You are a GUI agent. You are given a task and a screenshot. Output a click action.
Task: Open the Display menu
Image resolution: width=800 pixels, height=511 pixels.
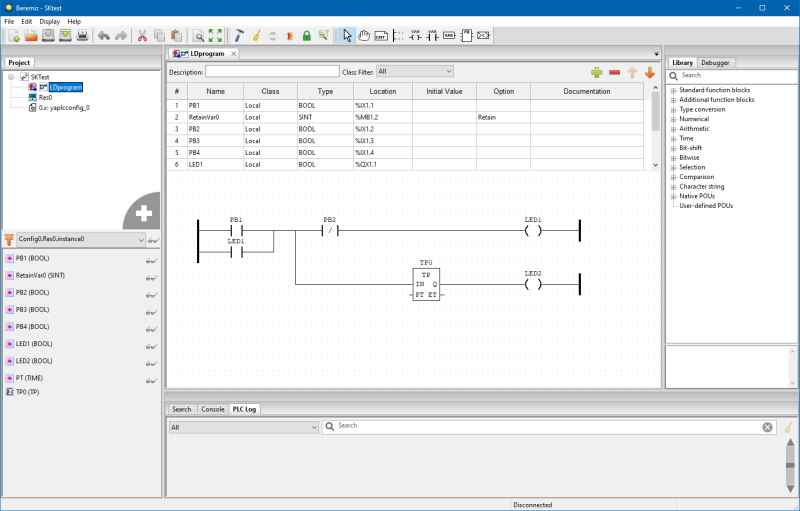click(49, 21)
